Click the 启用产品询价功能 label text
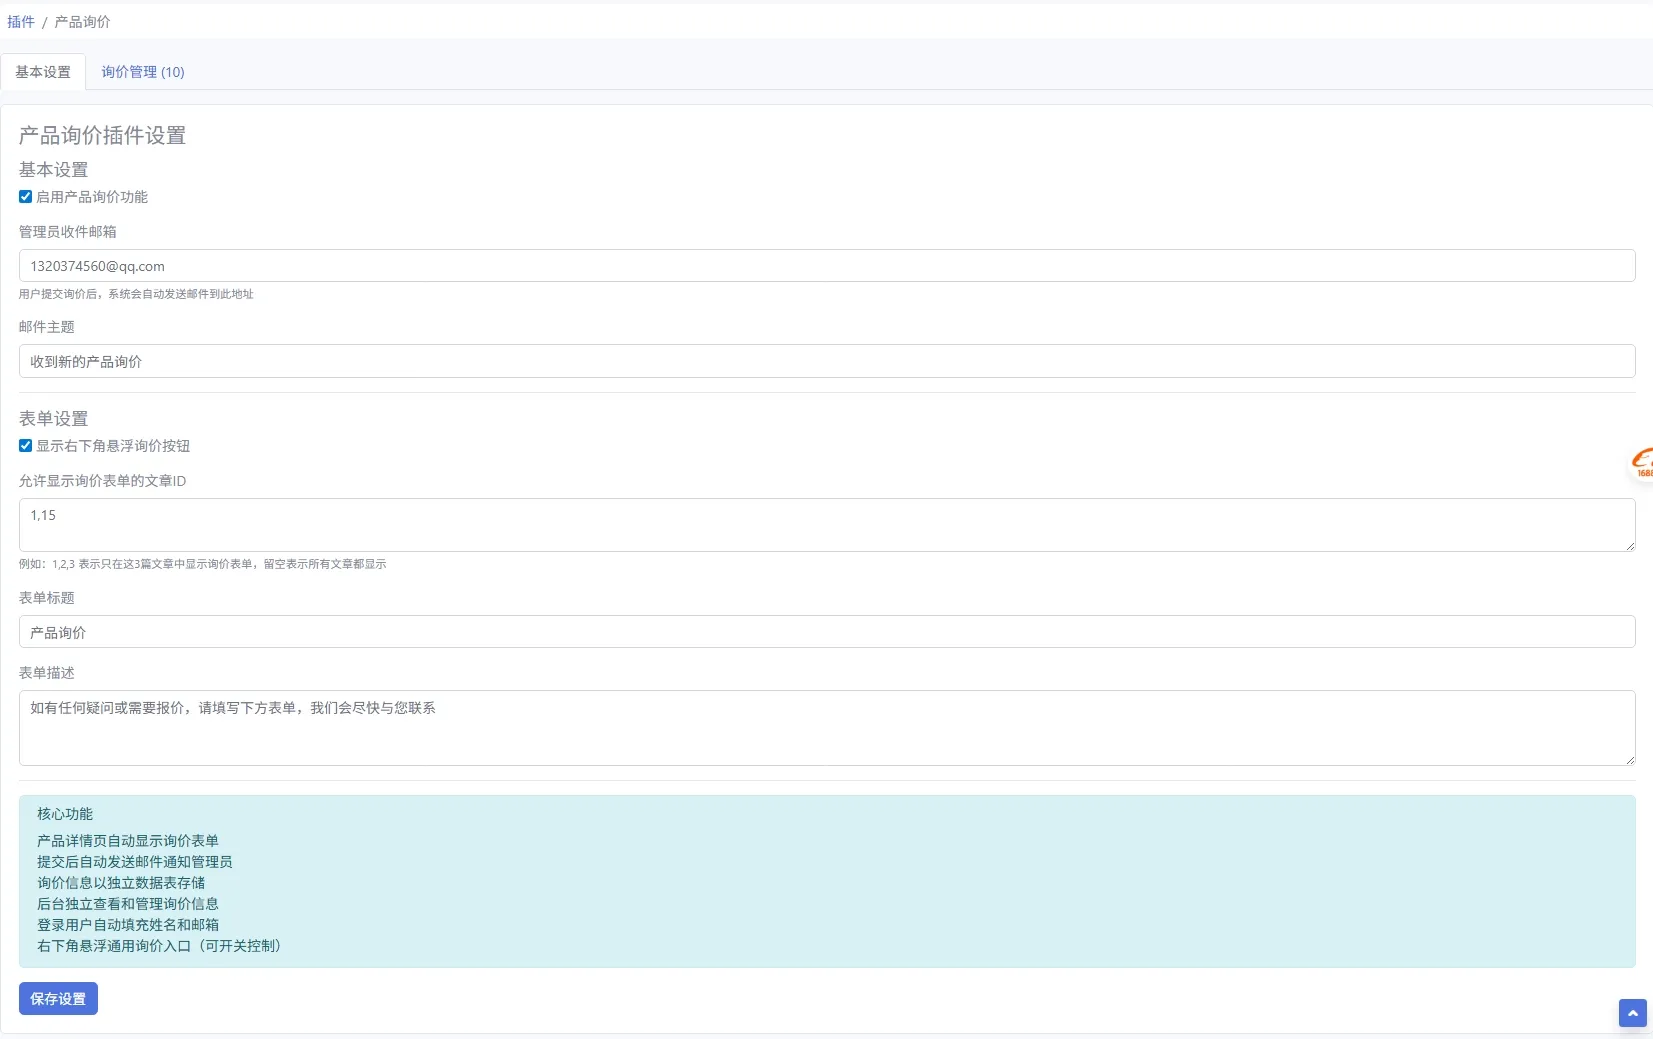The height and width of the screenshot is (1039, 1653). [x=92, y=197]
